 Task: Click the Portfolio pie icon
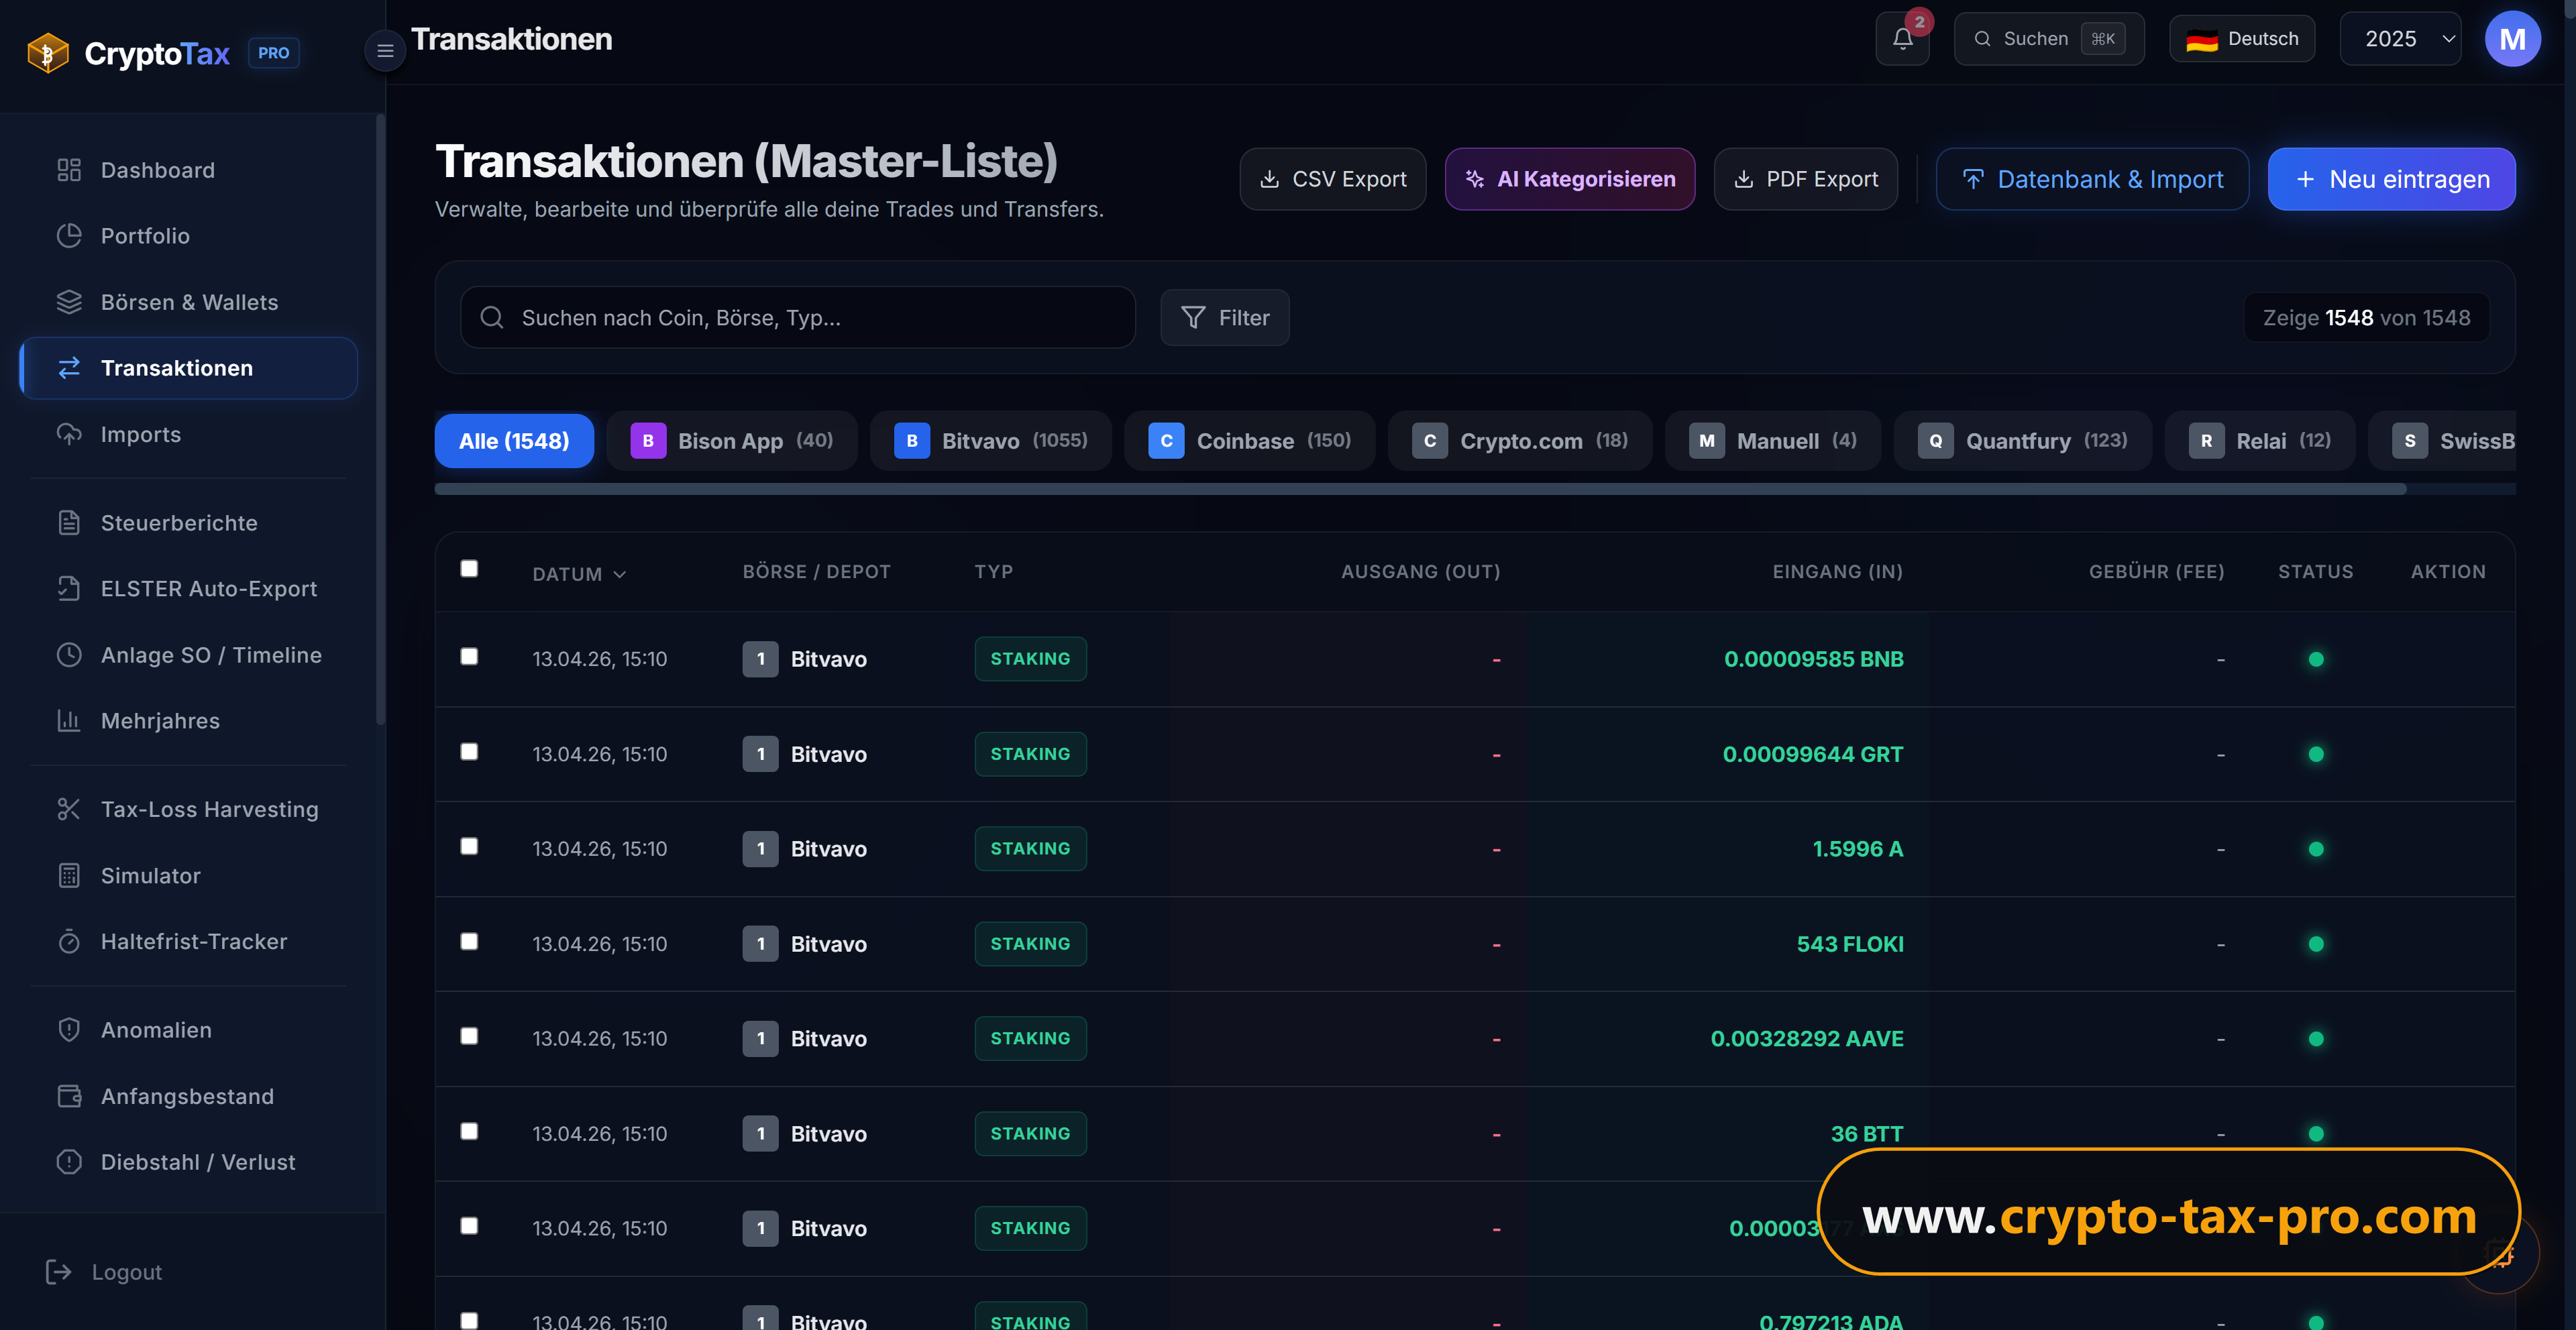[x=69, y=236]
